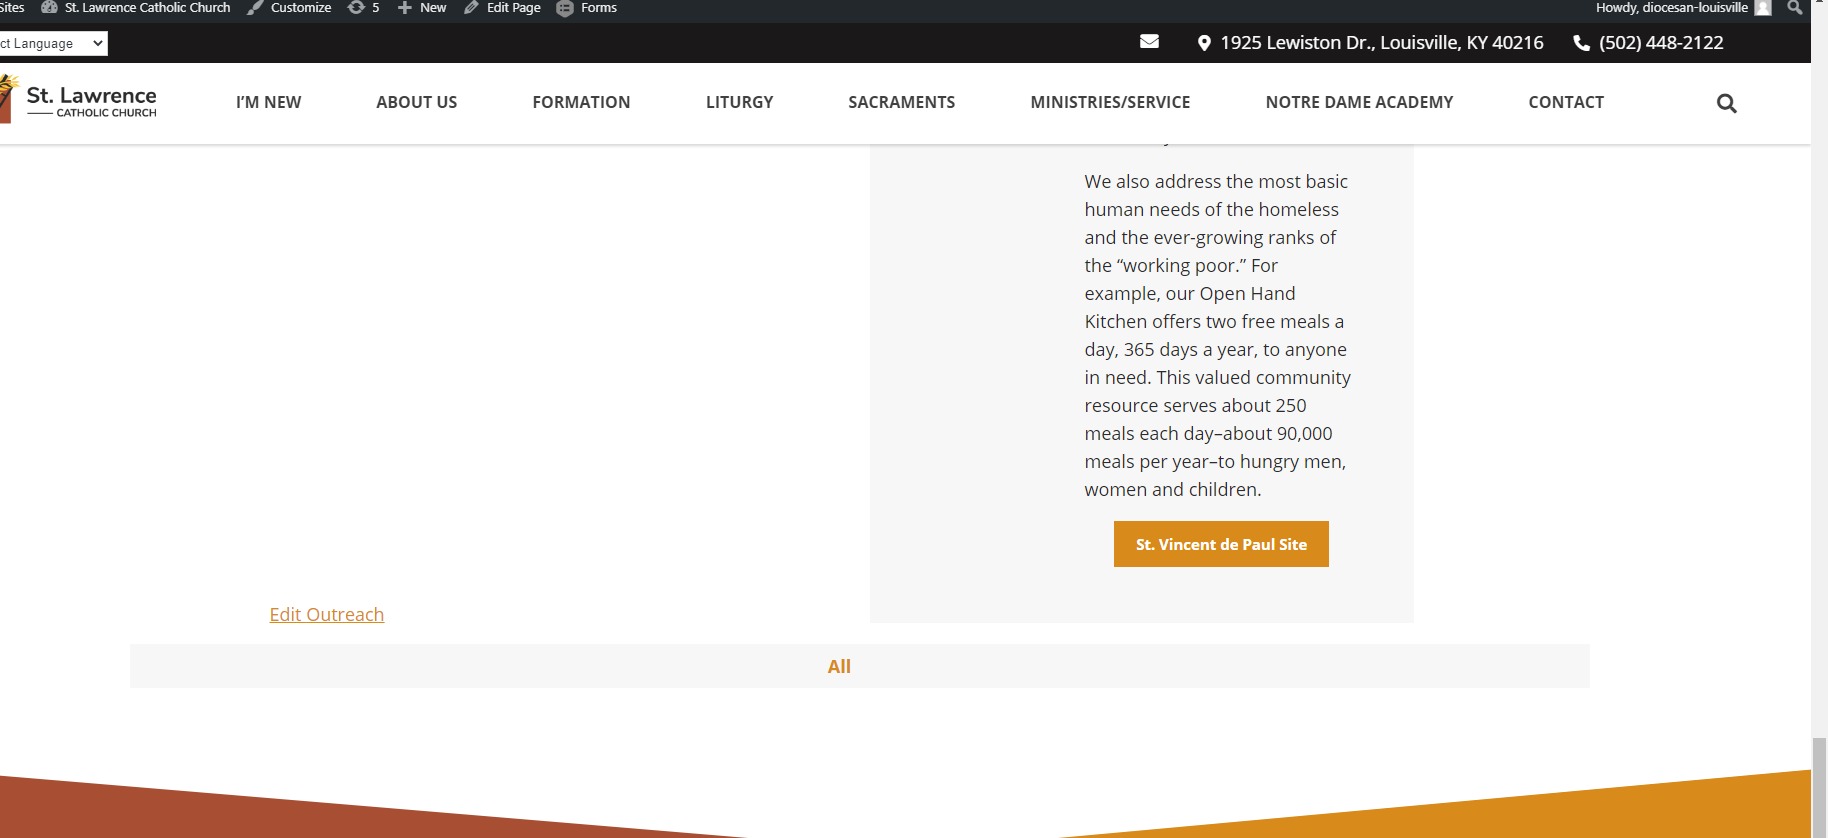Click the vertical scrollbar thumb

coord(1819,772)
